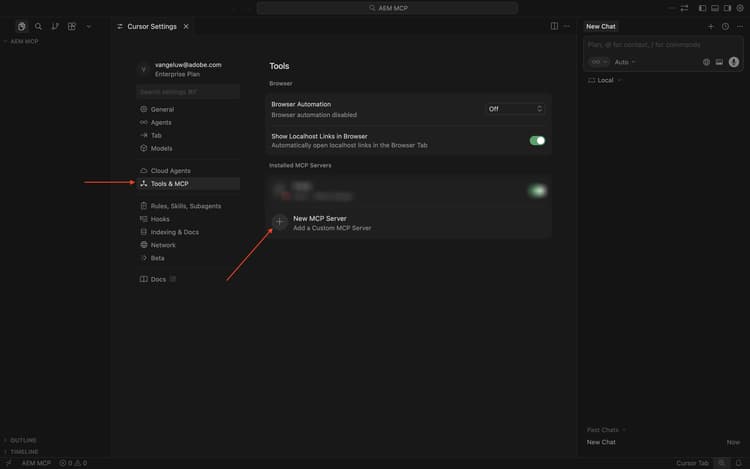Expand the OUTLINE section
Viewport: 750px width, 469px height.
point(21,440)
